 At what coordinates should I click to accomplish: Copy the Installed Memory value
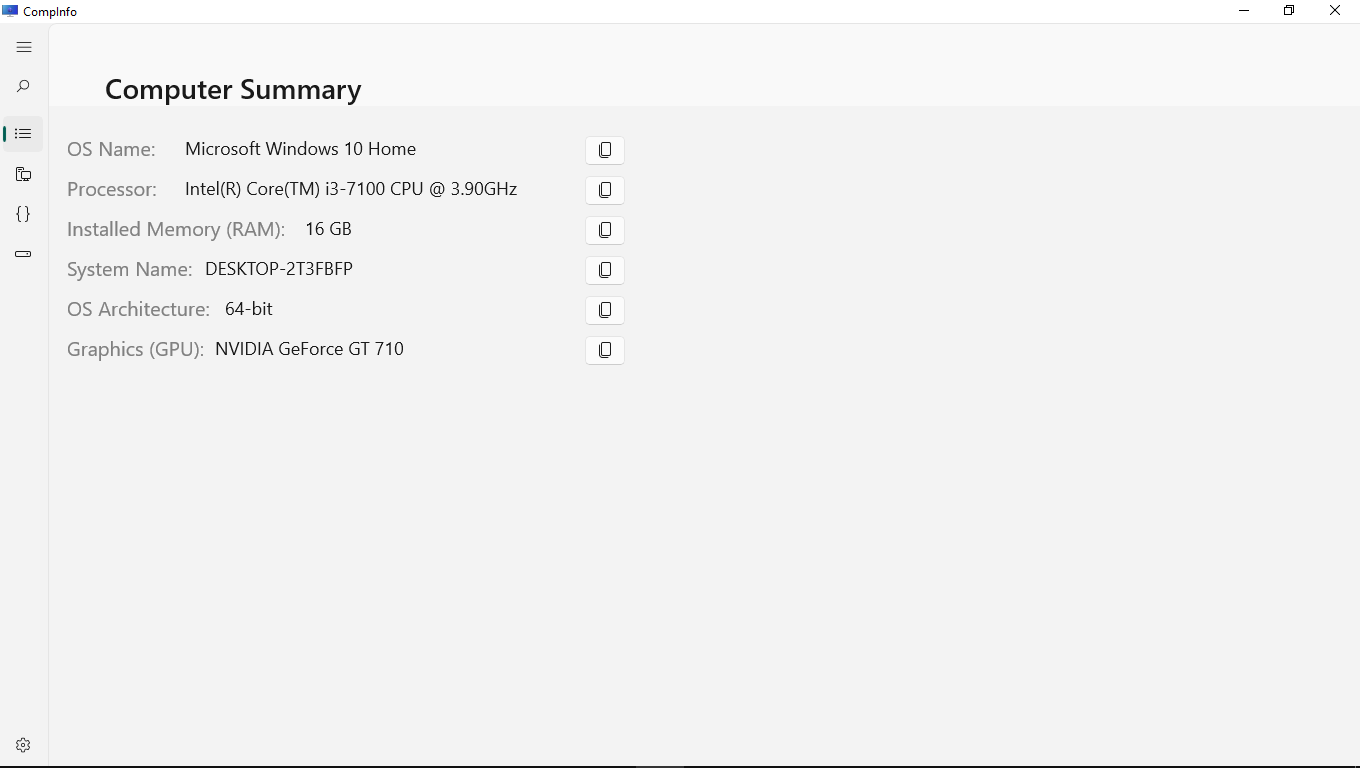[605, 230]
